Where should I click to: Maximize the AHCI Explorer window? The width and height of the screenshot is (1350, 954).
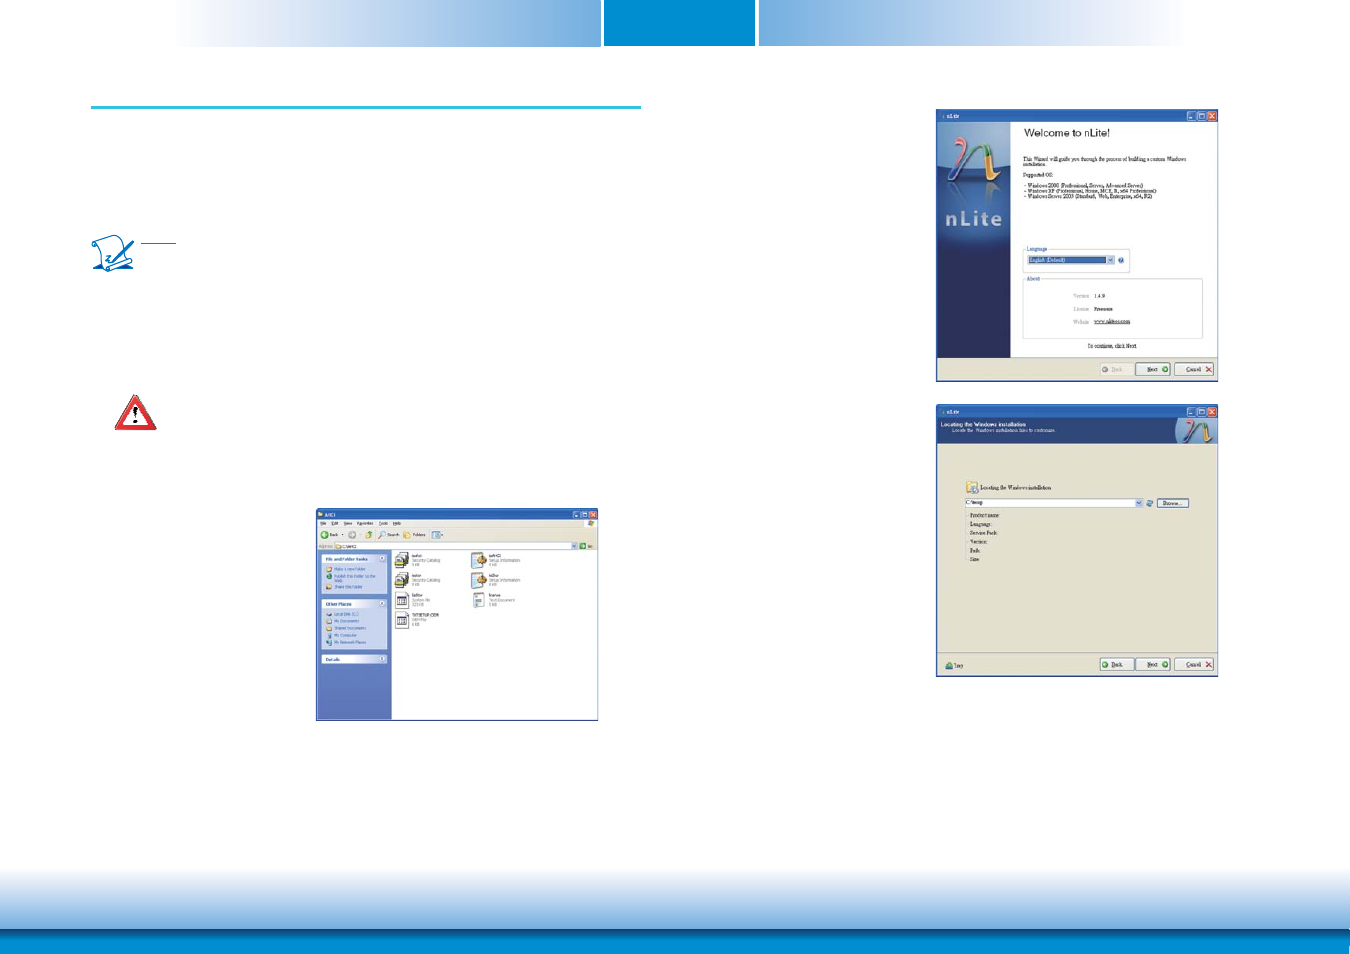pyautogui.click(x=585, y=515)
